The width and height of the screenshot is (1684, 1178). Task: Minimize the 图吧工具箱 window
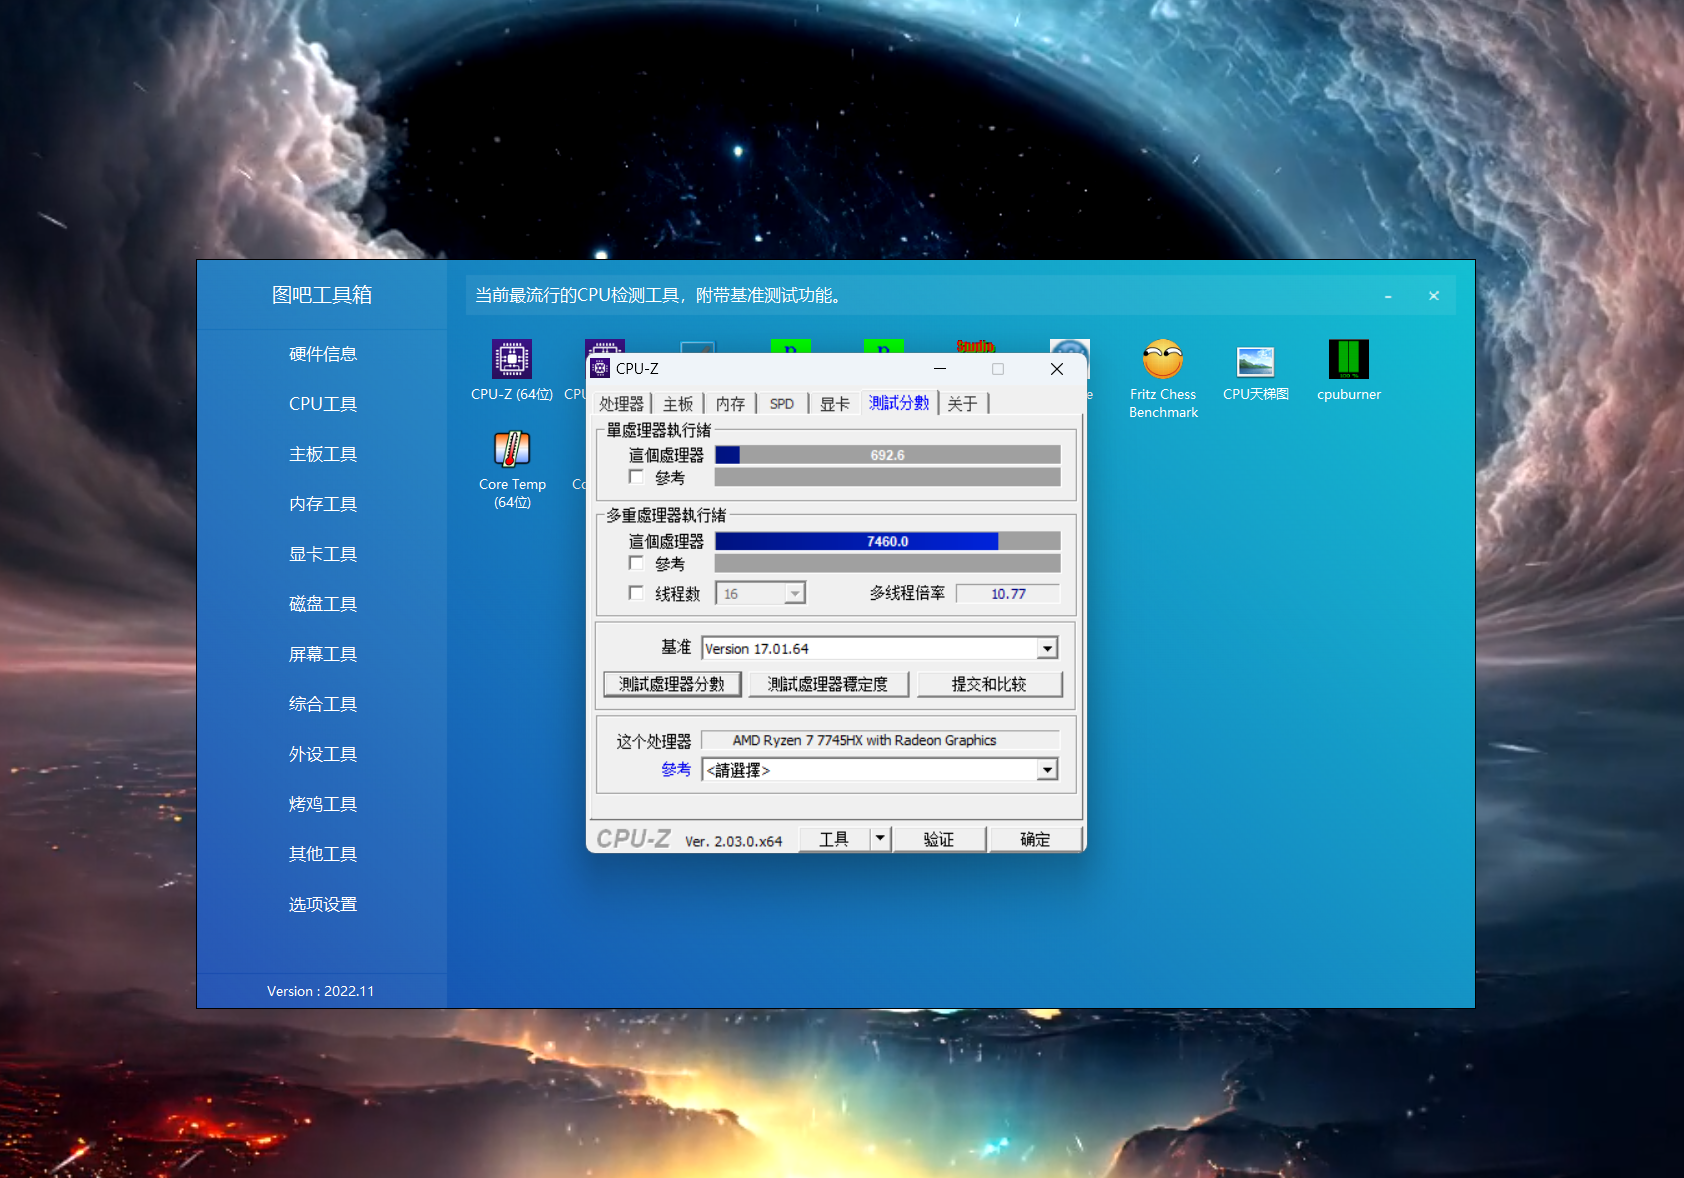pos(1388,296)
